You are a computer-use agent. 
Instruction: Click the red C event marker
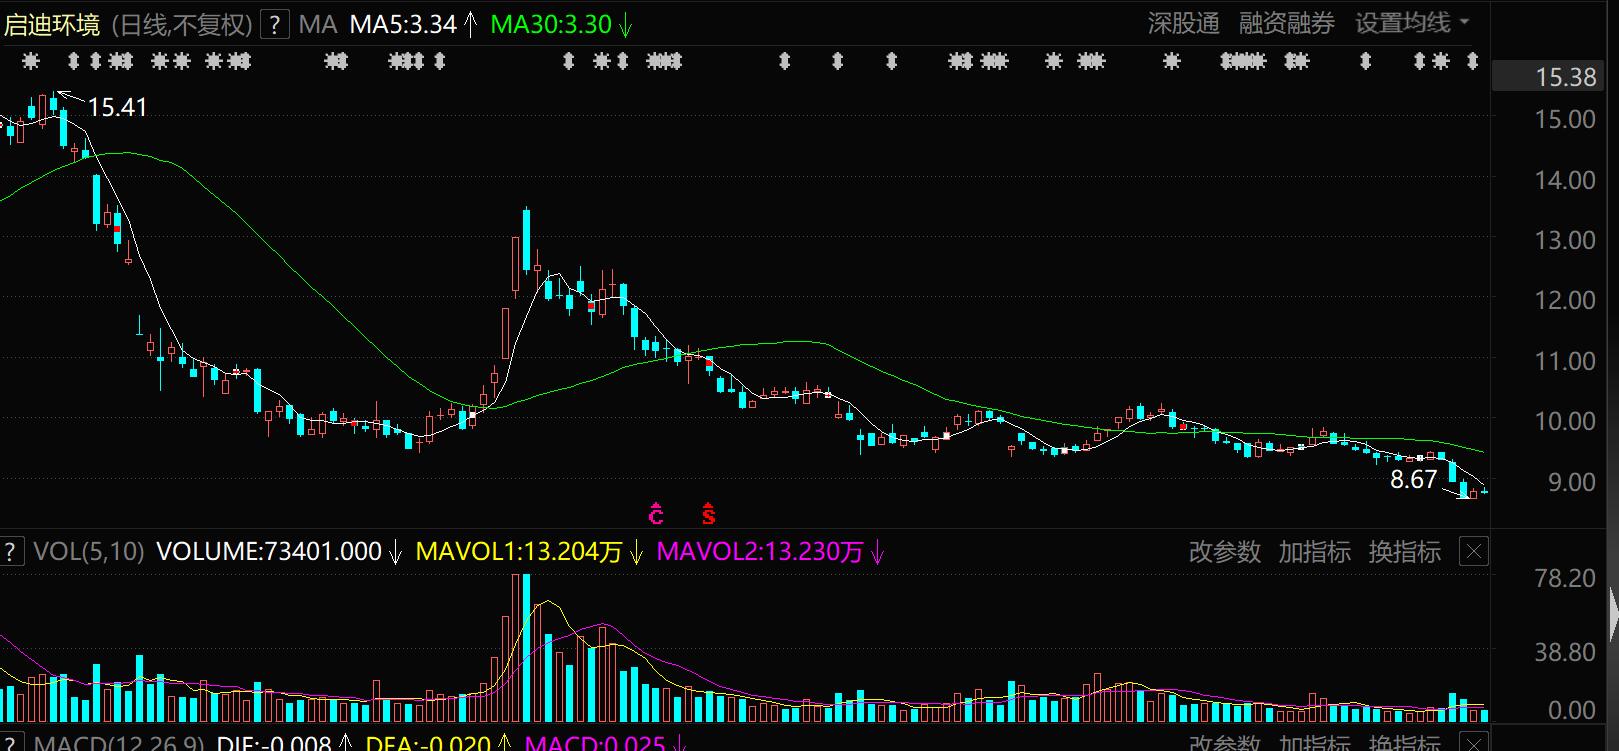(x=656, y=514)
